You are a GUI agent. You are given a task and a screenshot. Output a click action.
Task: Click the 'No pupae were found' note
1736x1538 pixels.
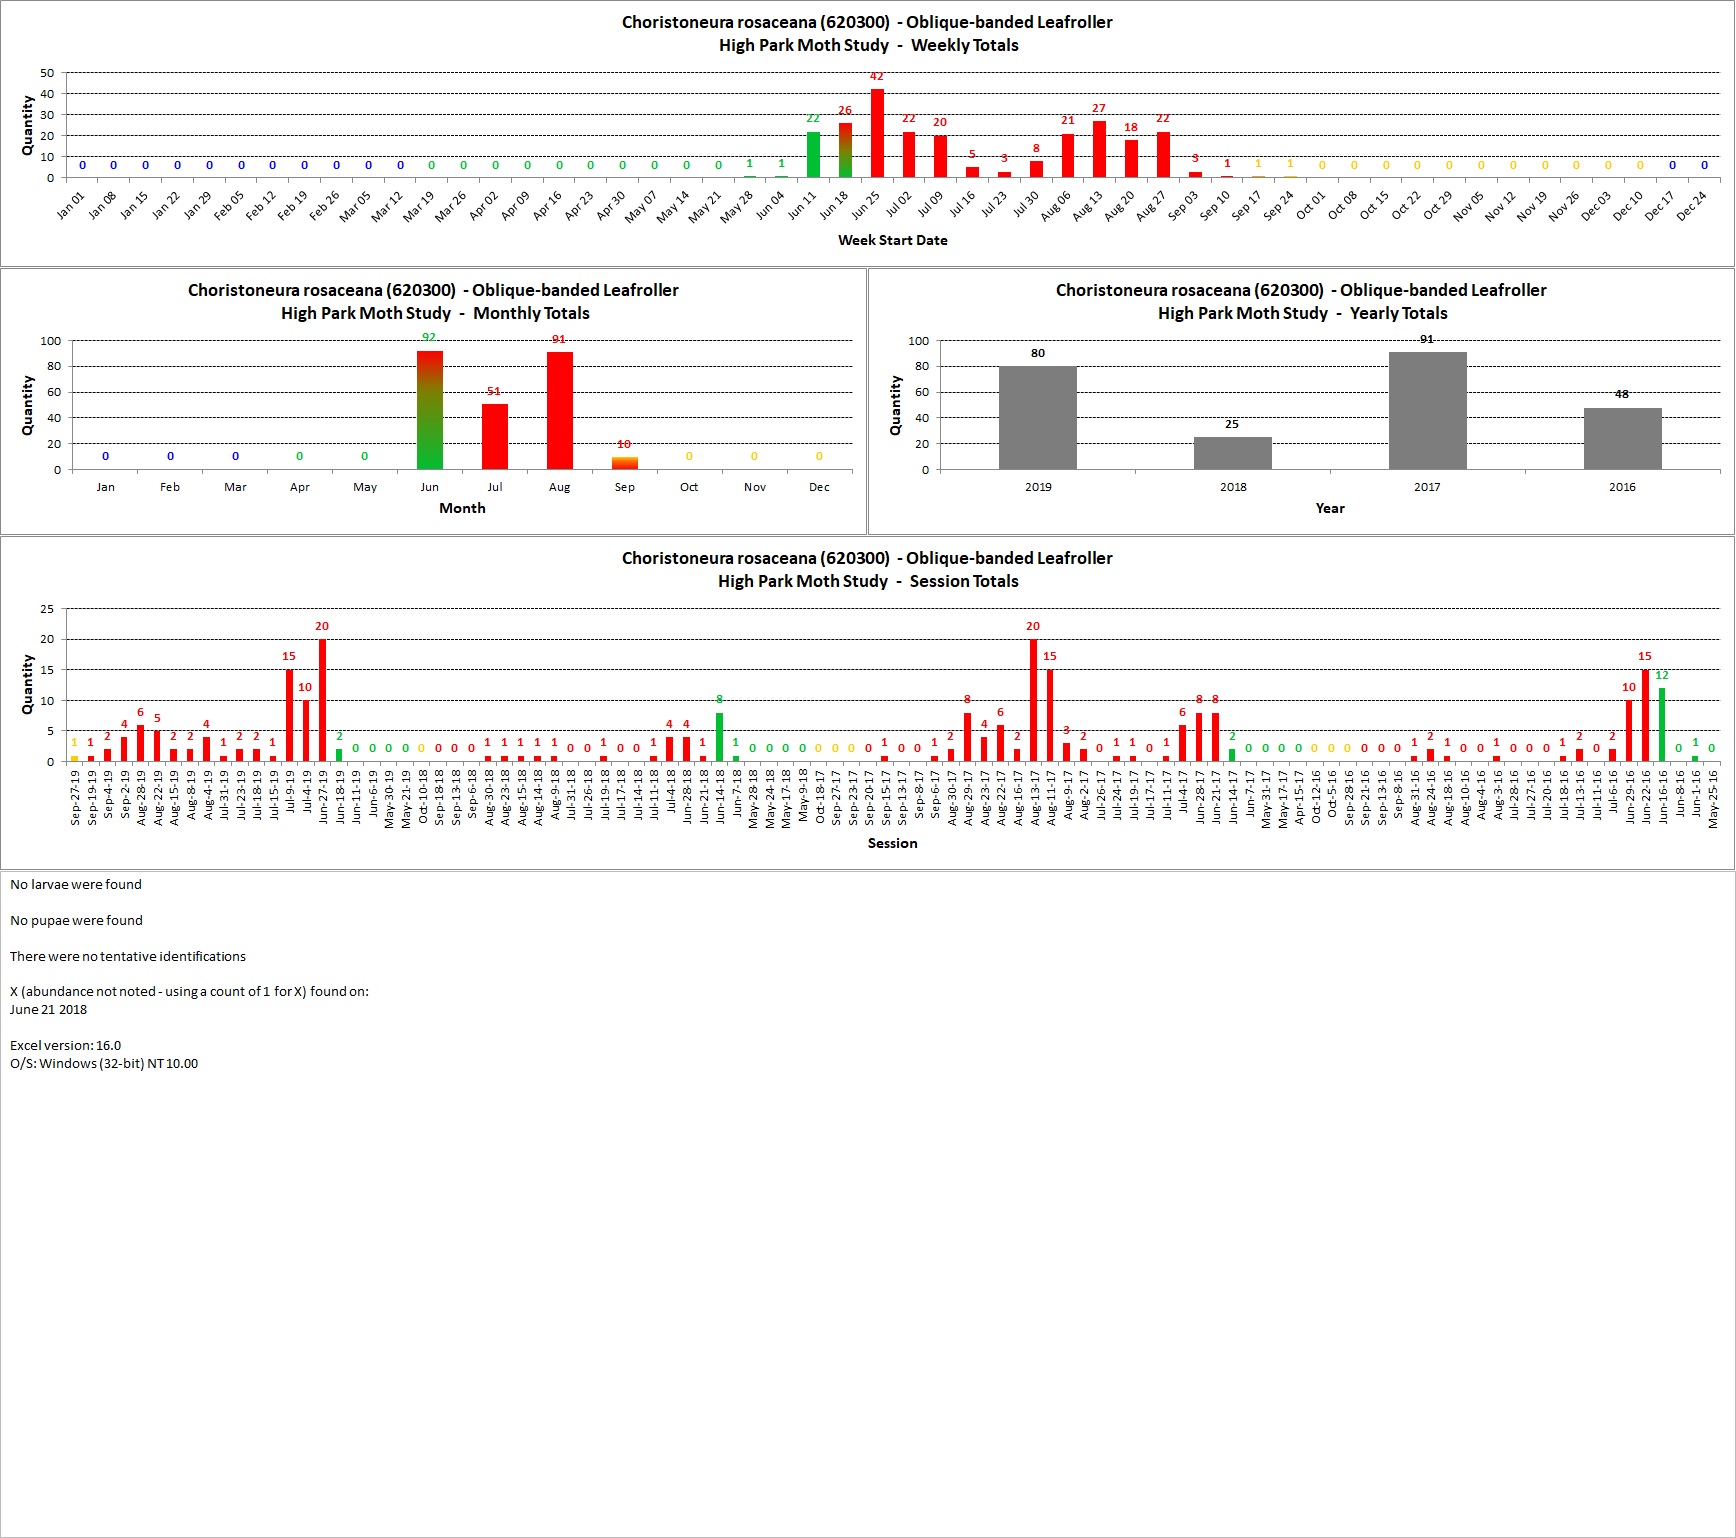coord(76,921)
